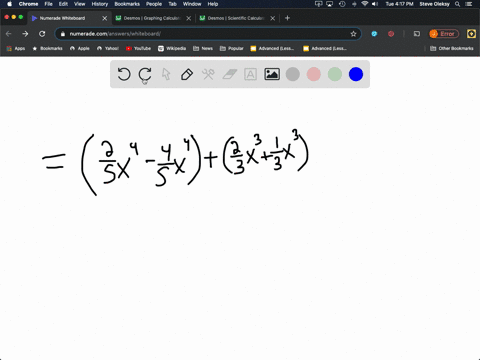Undo the last whiteboard stroke
Screen dimensions: 480x360
tap(124, 74)
